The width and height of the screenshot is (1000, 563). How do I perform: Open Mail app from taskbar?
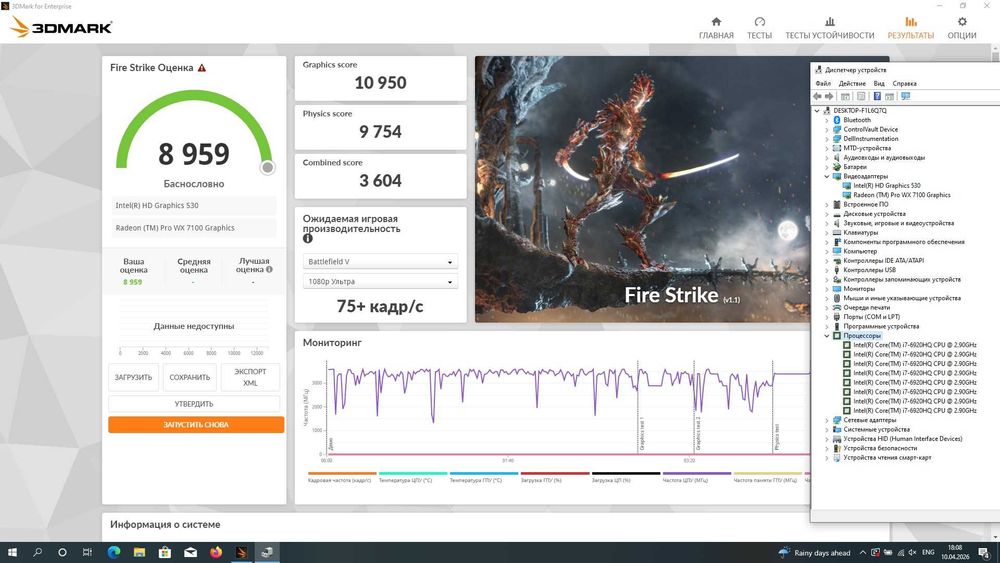pos(190,552)
